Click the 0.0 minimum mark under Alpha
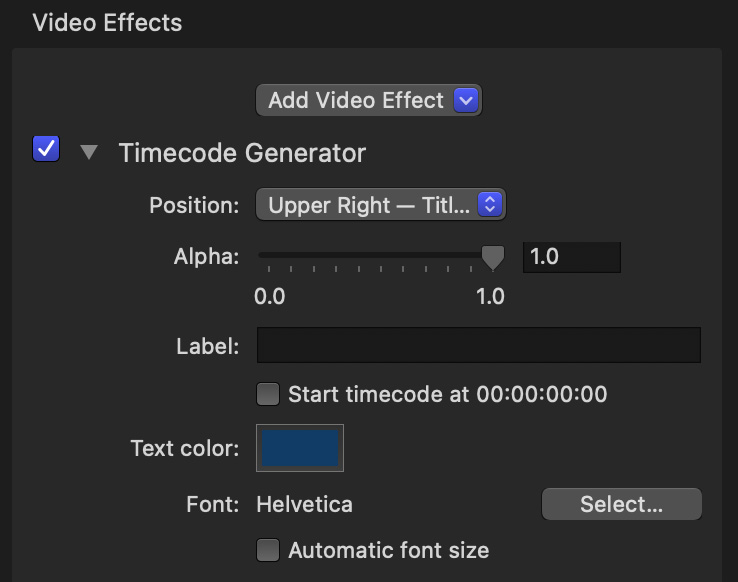This screenshot has height=582, width=738. click(270, 297)
